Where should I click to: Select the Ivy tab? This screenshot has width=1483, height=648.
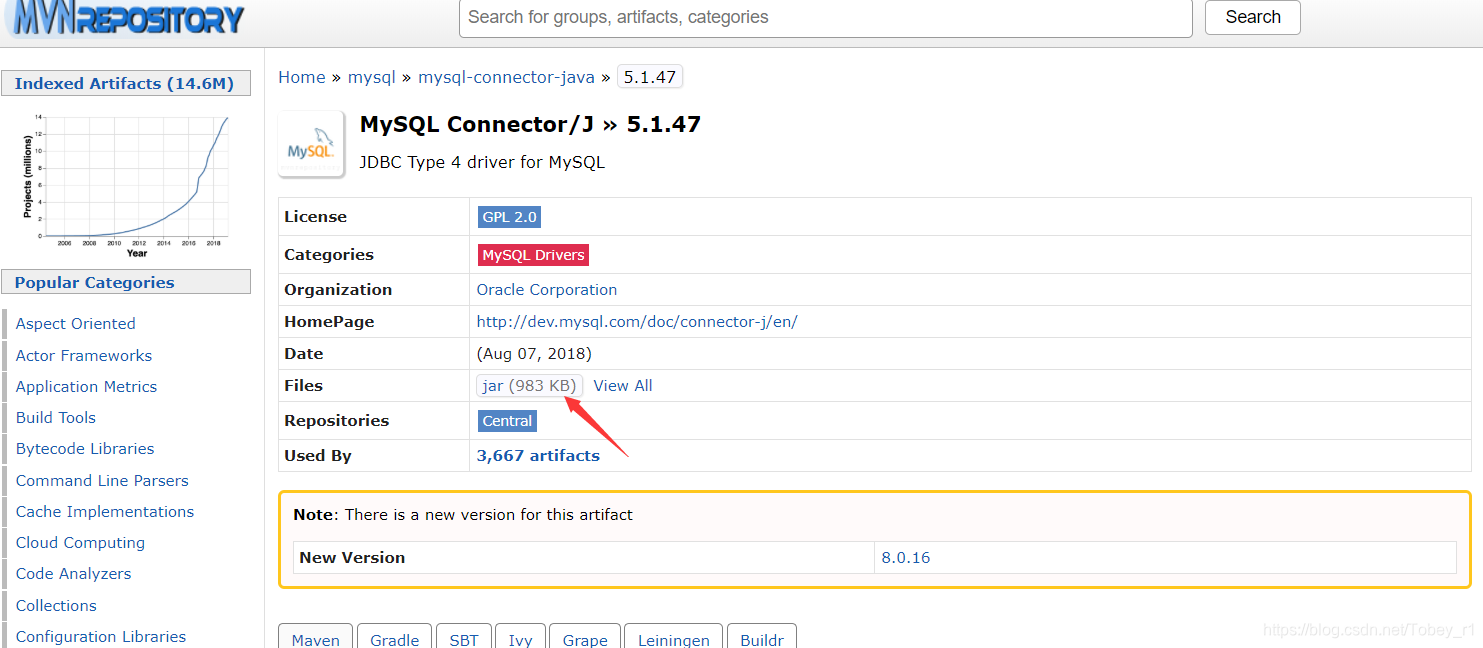(x=520, y=637)
